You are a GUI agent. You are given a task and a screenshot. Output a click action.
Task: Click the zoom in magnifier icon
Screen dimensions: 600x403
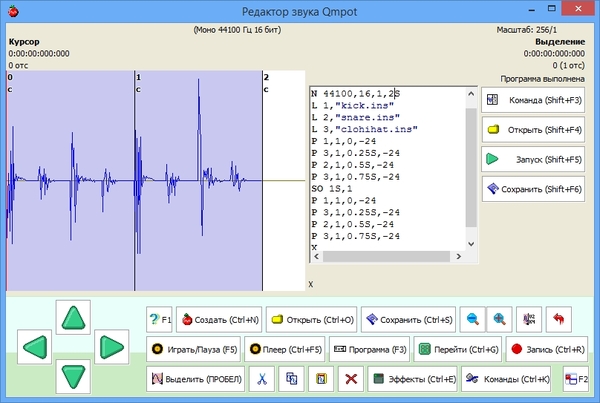pos(500,320)
